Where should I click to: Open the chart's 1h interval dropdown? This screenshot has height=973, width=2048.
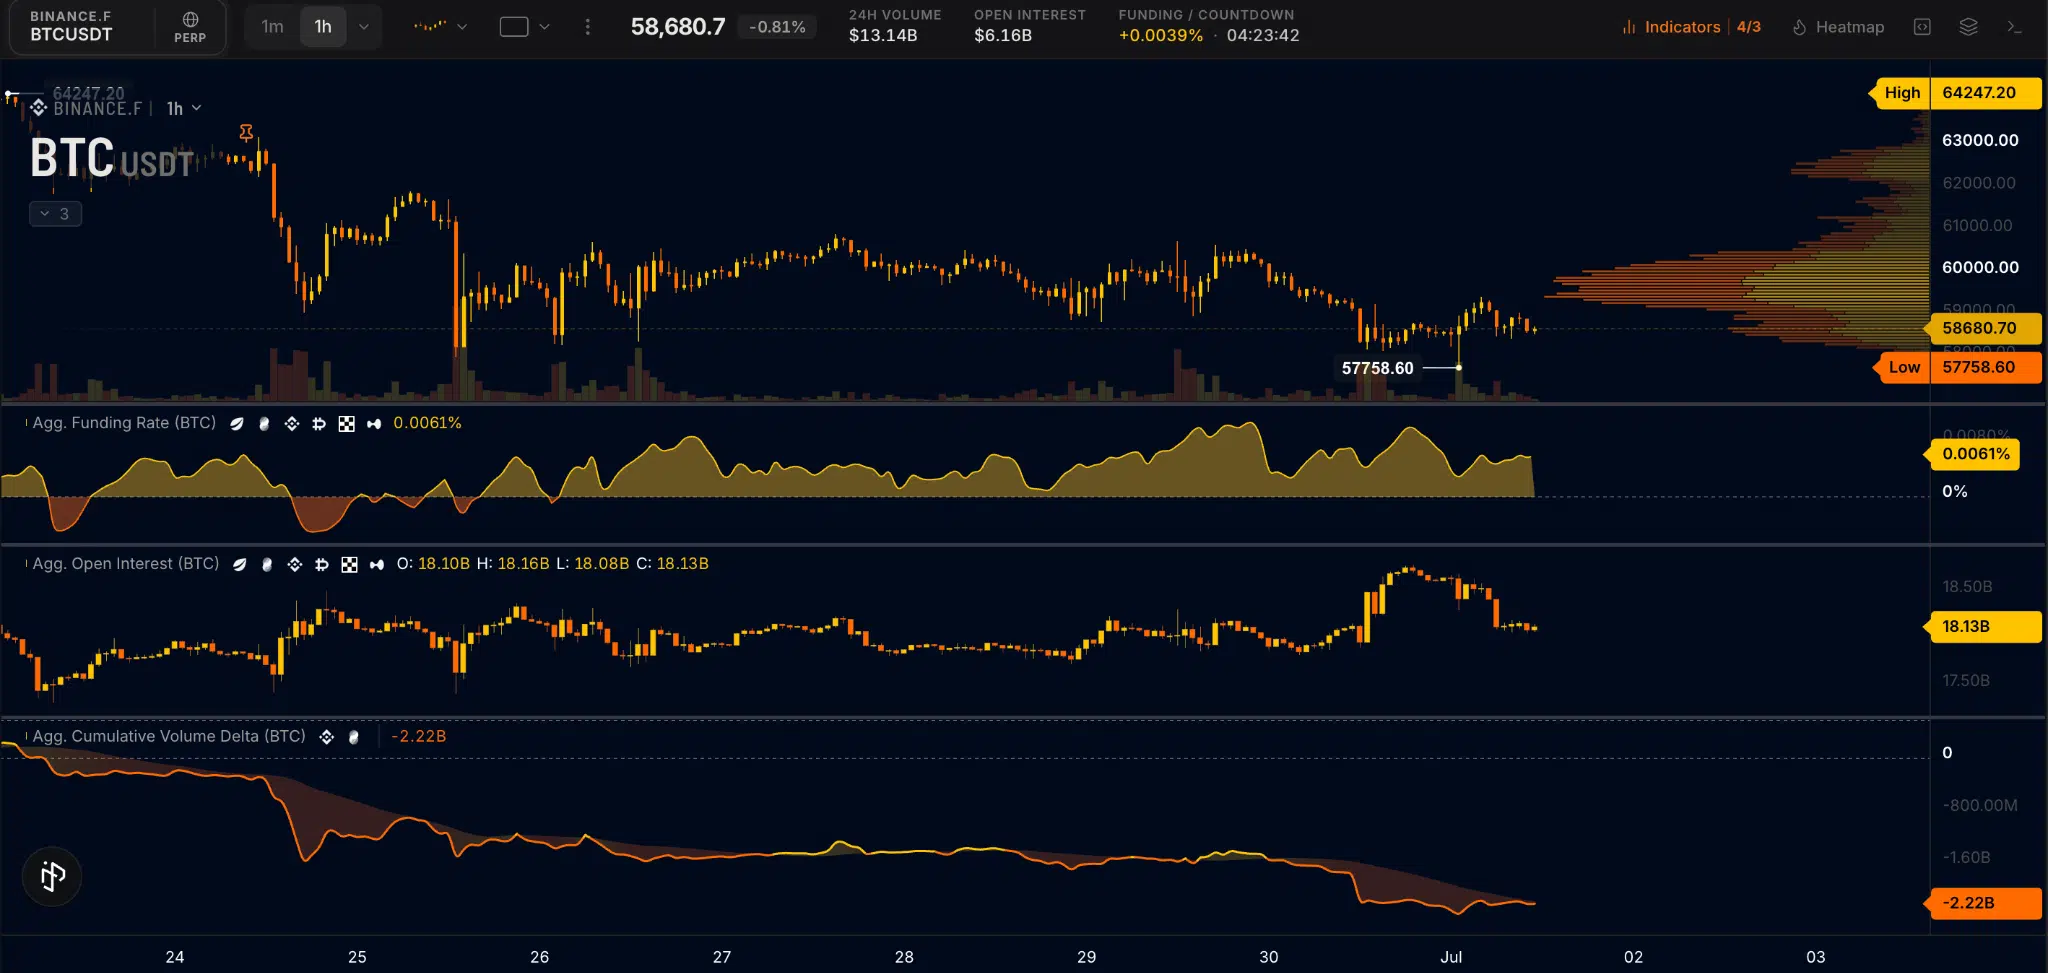click(184, 108)
